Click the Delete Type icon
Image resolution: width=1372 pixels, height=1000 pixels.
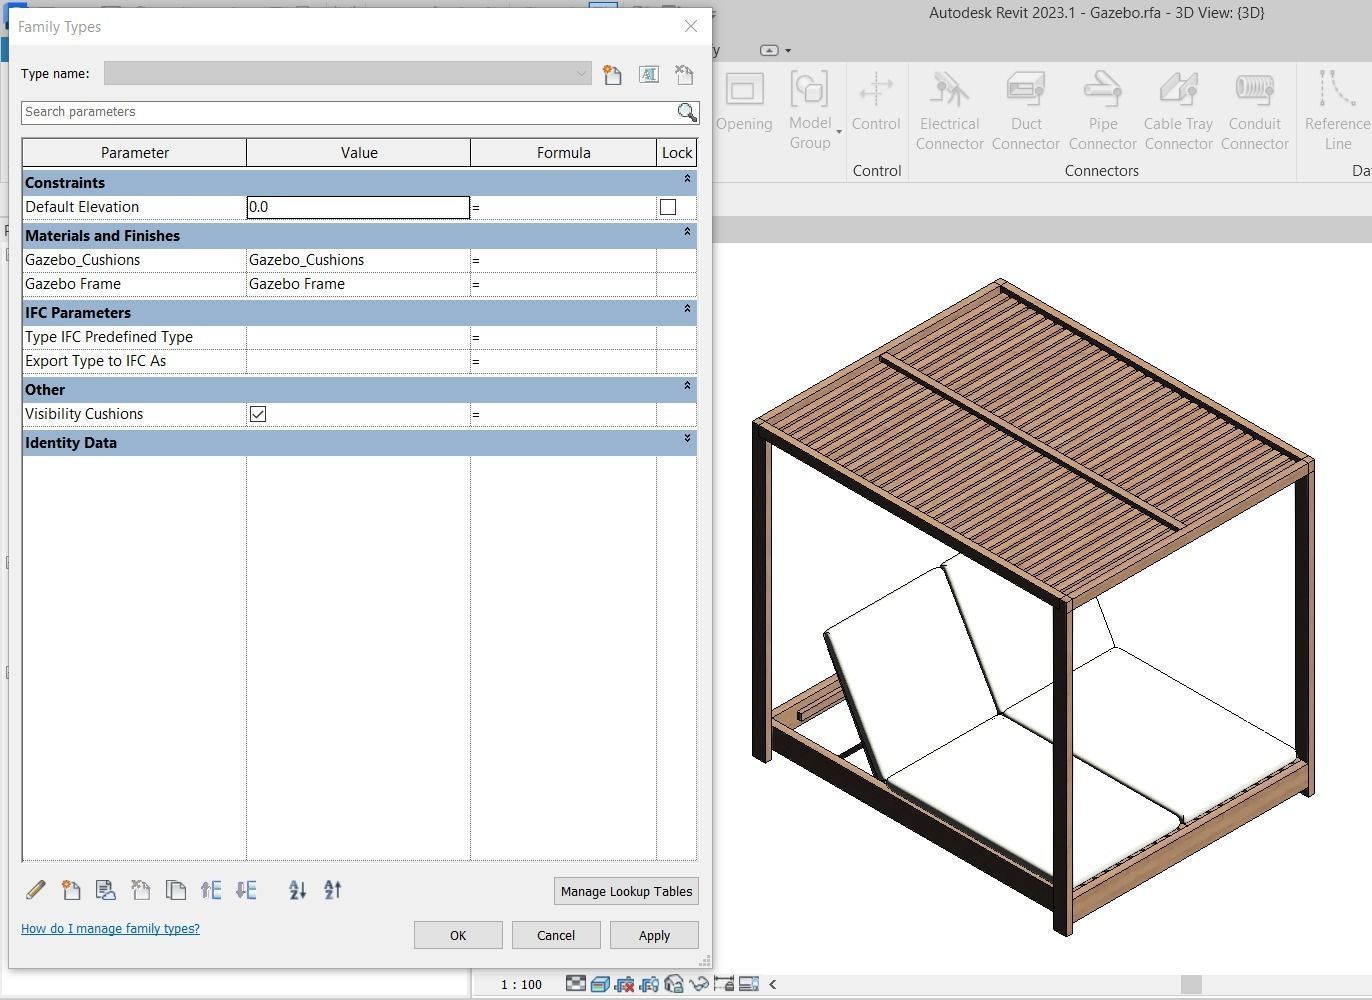coord(685,74)
